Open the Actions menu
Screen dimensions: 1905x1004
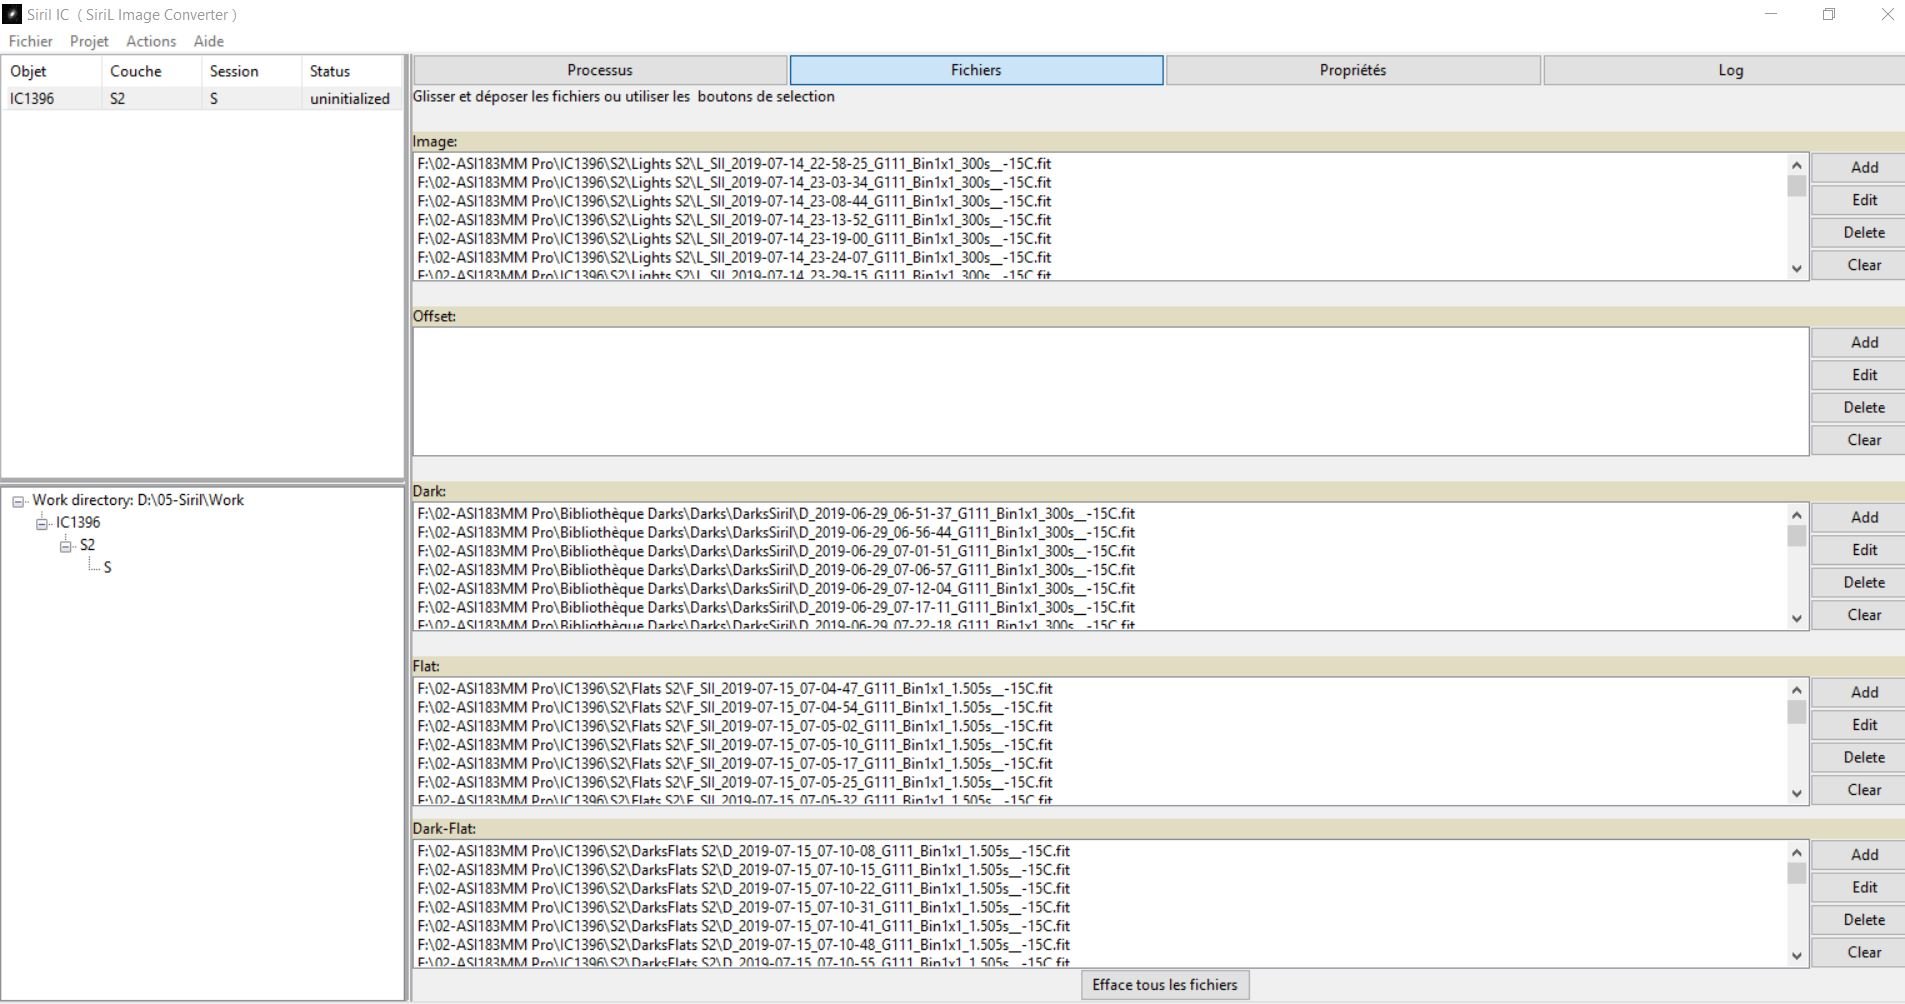pos(151,41)
